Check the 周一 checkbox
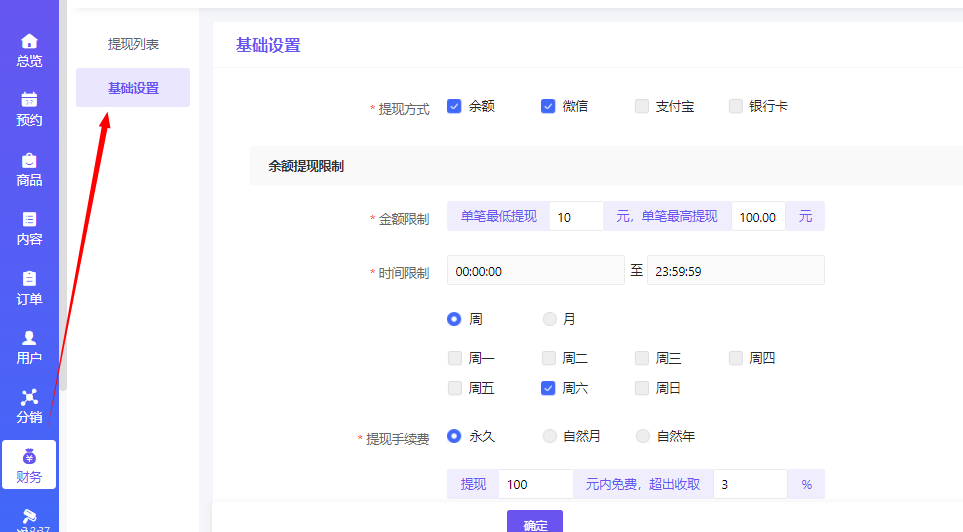The height and width of the screenshot is (532, 963). click(454, 358)
